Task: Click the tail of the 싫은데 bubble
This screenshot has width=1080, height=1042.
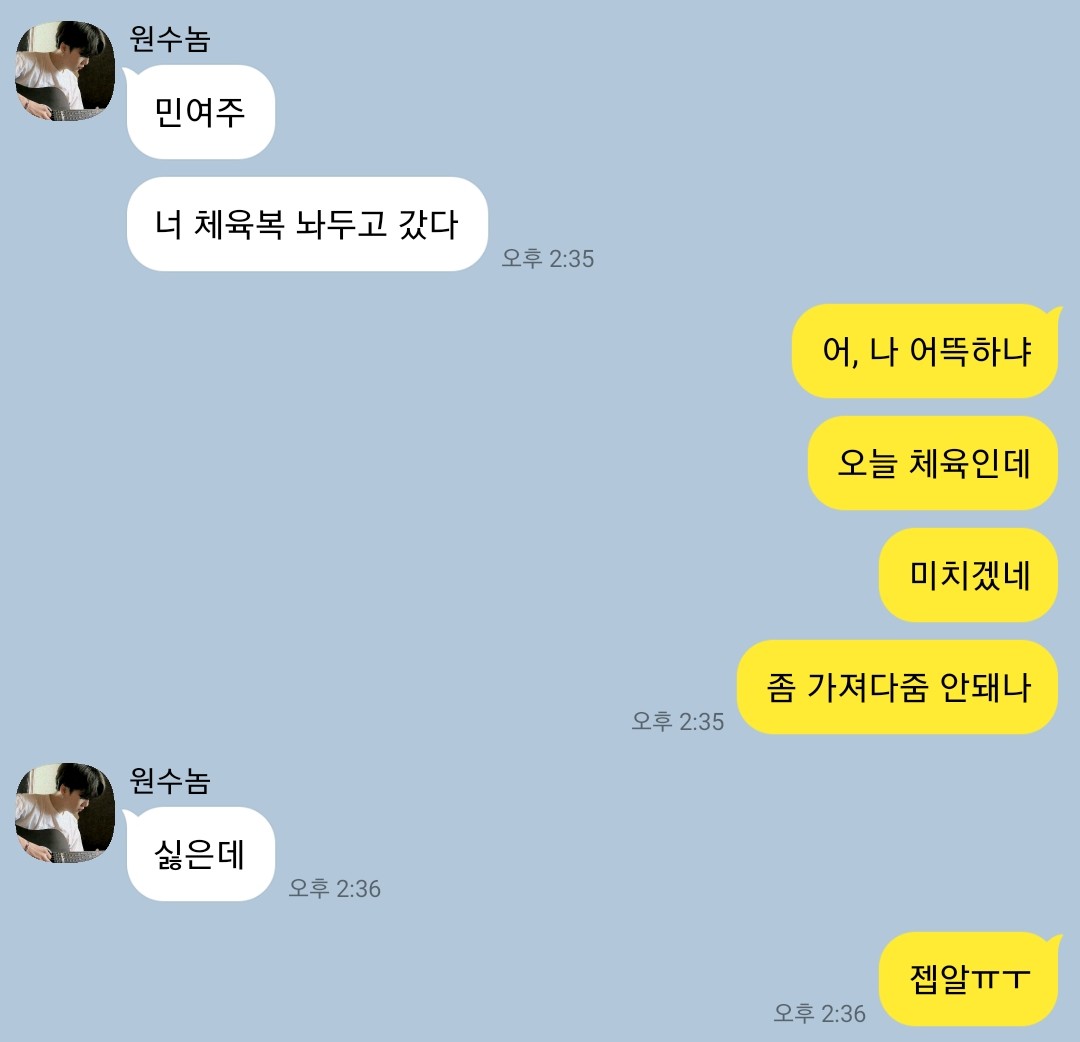Action: click(x=129, y=816)
